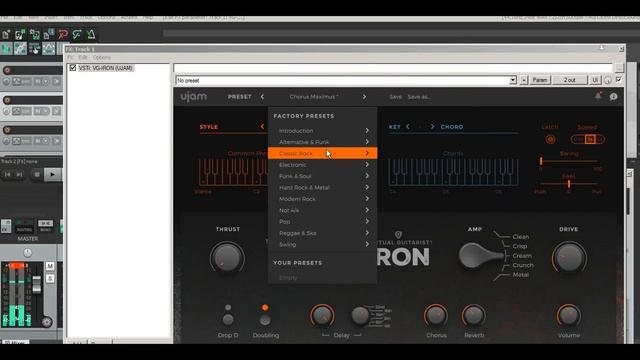Click the next Key arrow
The width and height of the screenshot is (640, 360).
(x=432, y=127)
